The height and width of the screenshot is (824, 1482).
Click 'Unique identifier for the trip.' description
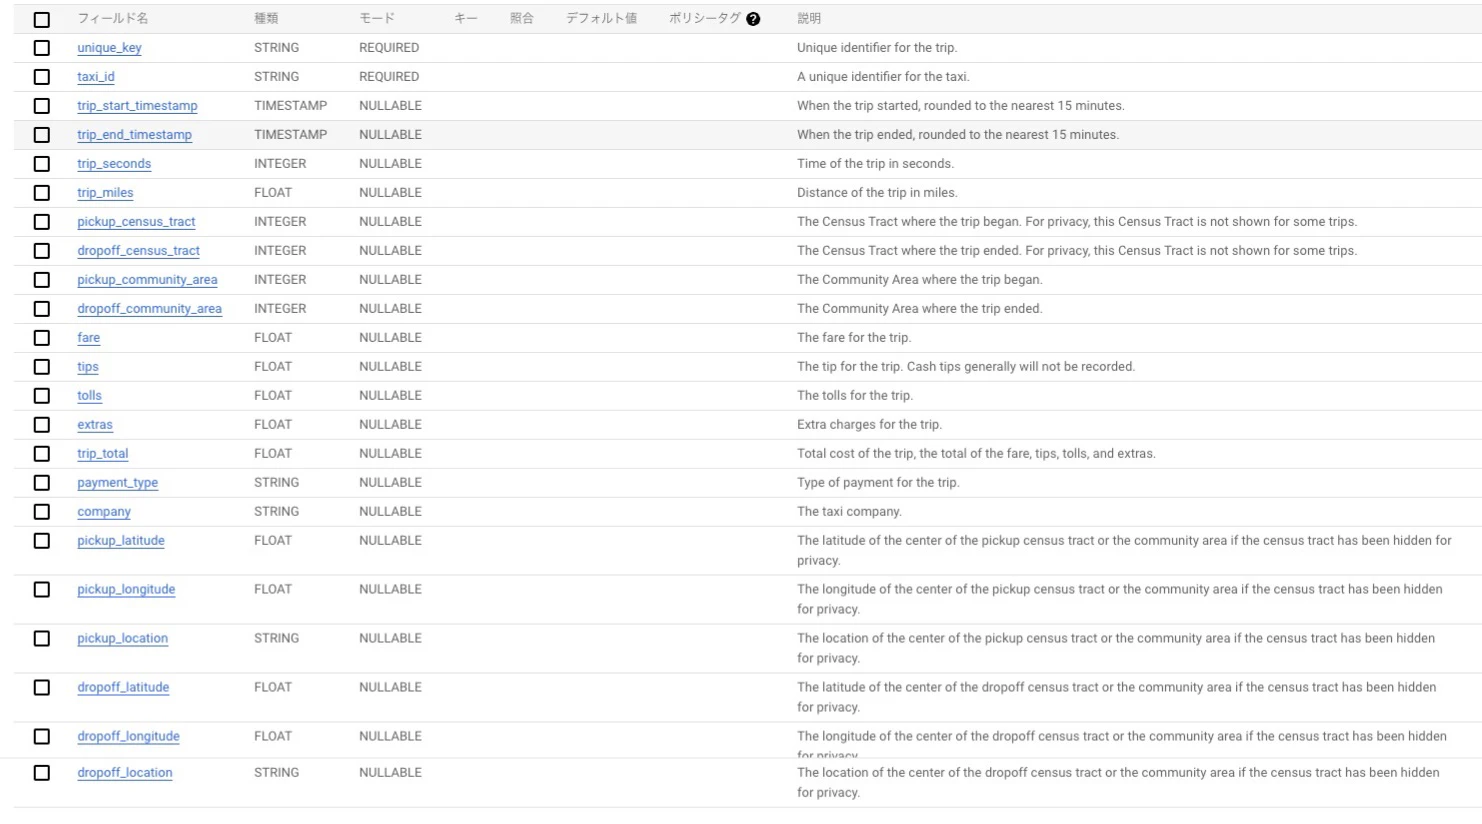click(877, 48)
